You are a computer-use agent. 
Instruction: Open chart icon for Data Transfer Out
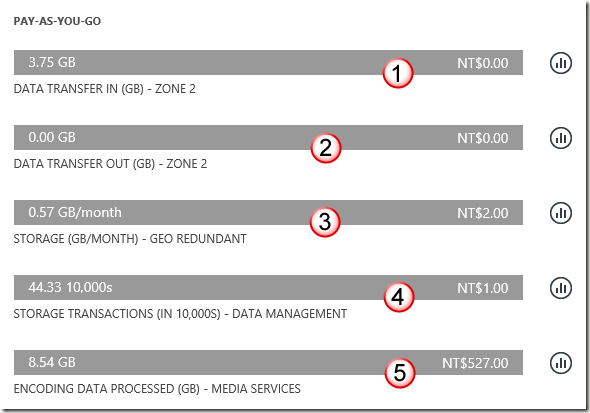click(x=561, y=138)
